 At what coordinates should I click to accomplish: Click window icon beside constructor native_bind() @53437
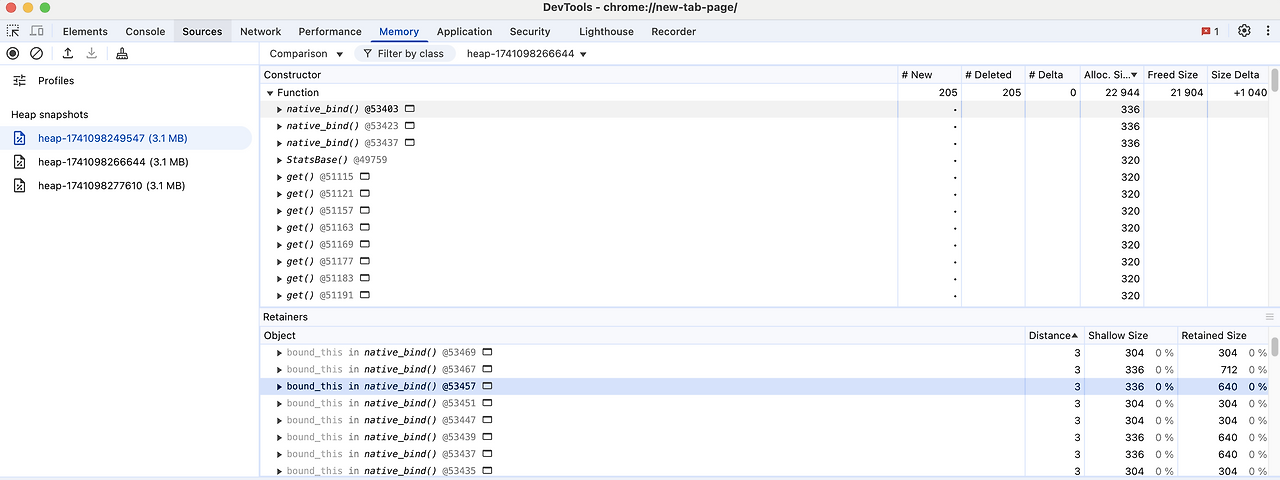409,142
